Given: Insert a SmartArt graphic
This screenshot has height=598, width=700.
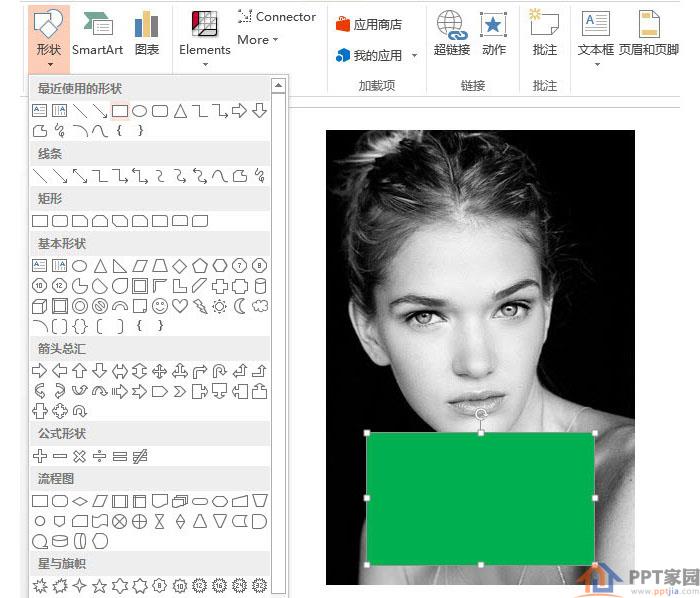Looking at the screenshot, I should pos(97,34).
